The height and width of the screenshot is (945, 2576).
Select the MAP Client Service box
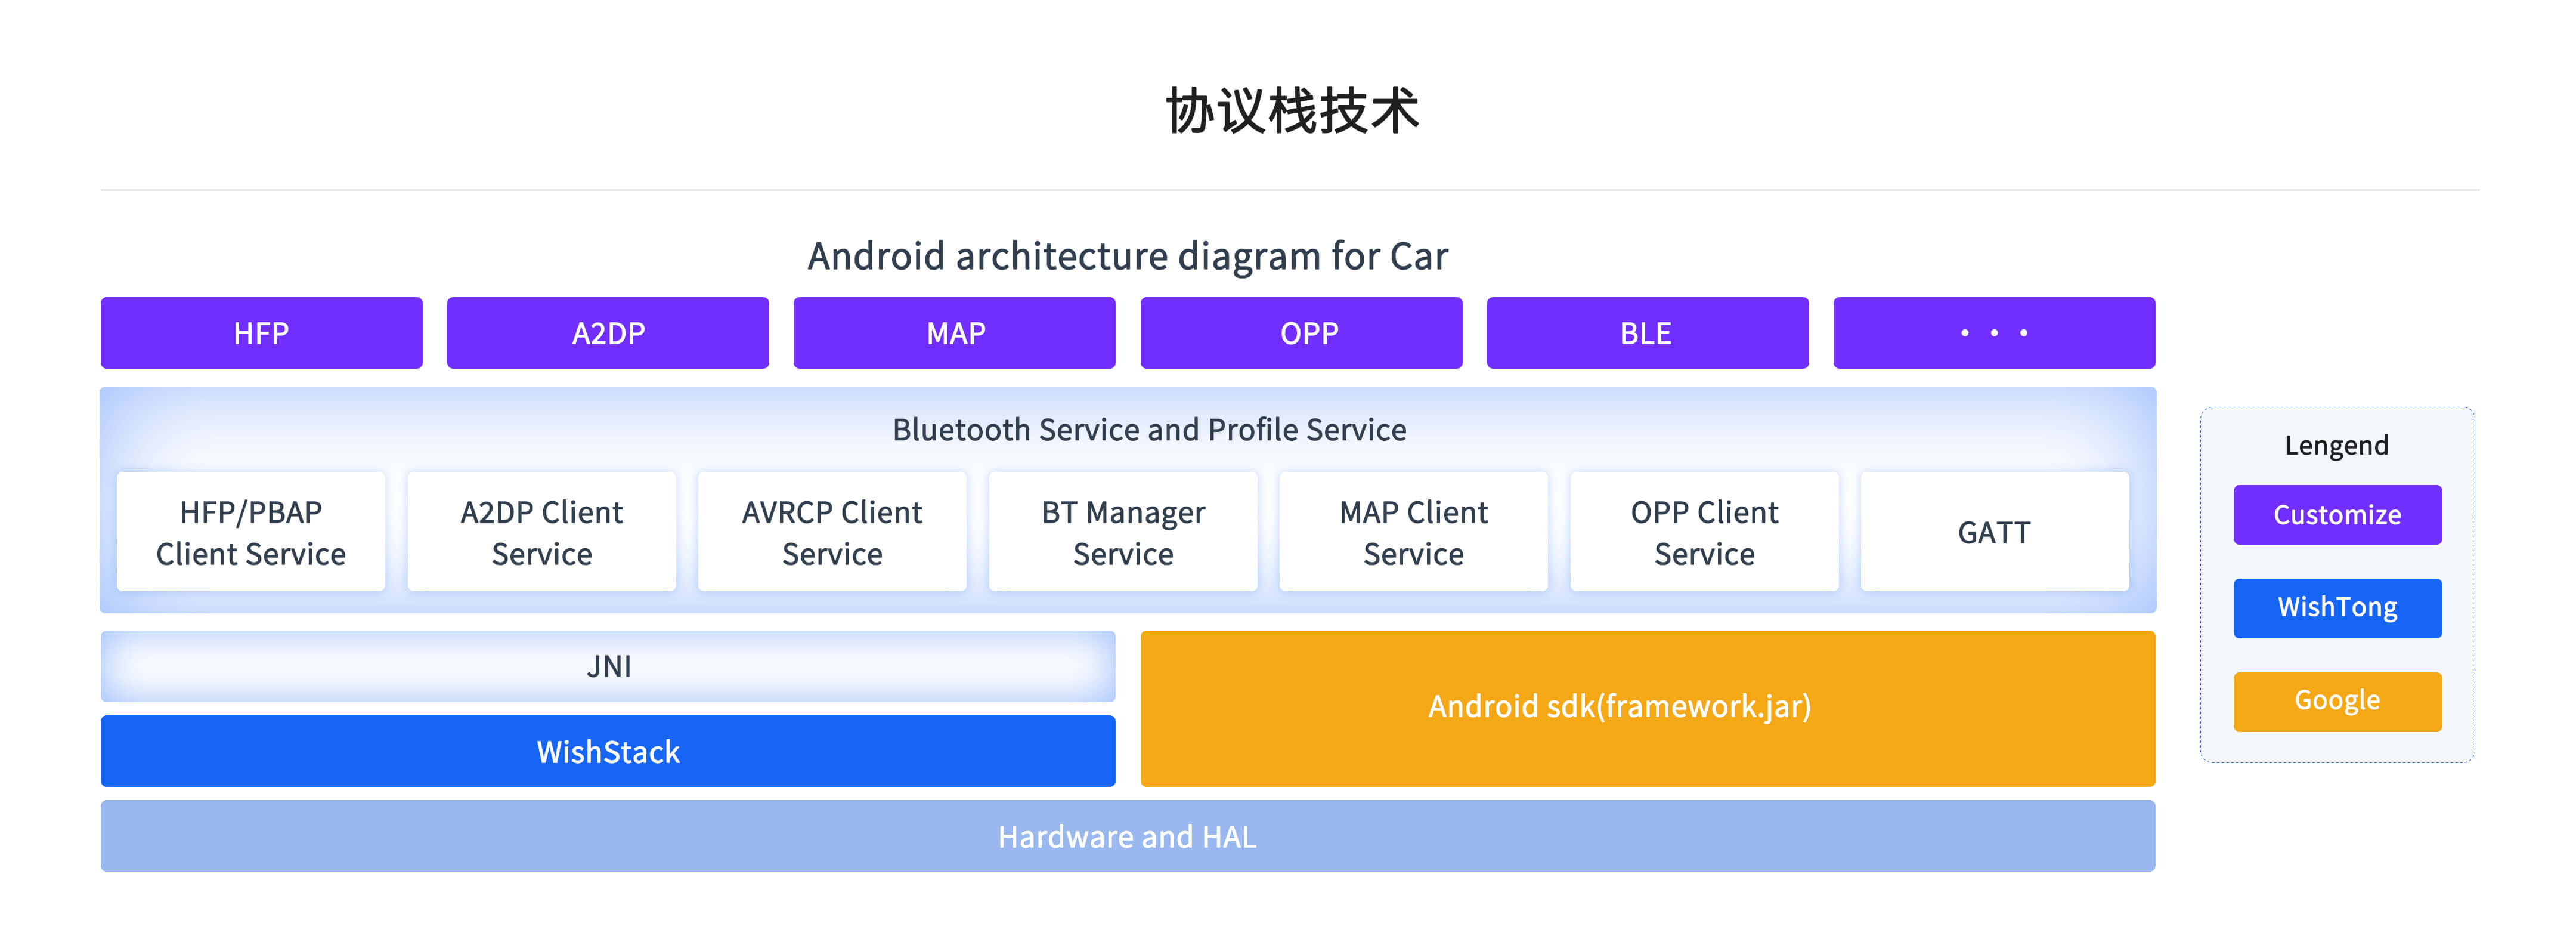(1413, 532)
